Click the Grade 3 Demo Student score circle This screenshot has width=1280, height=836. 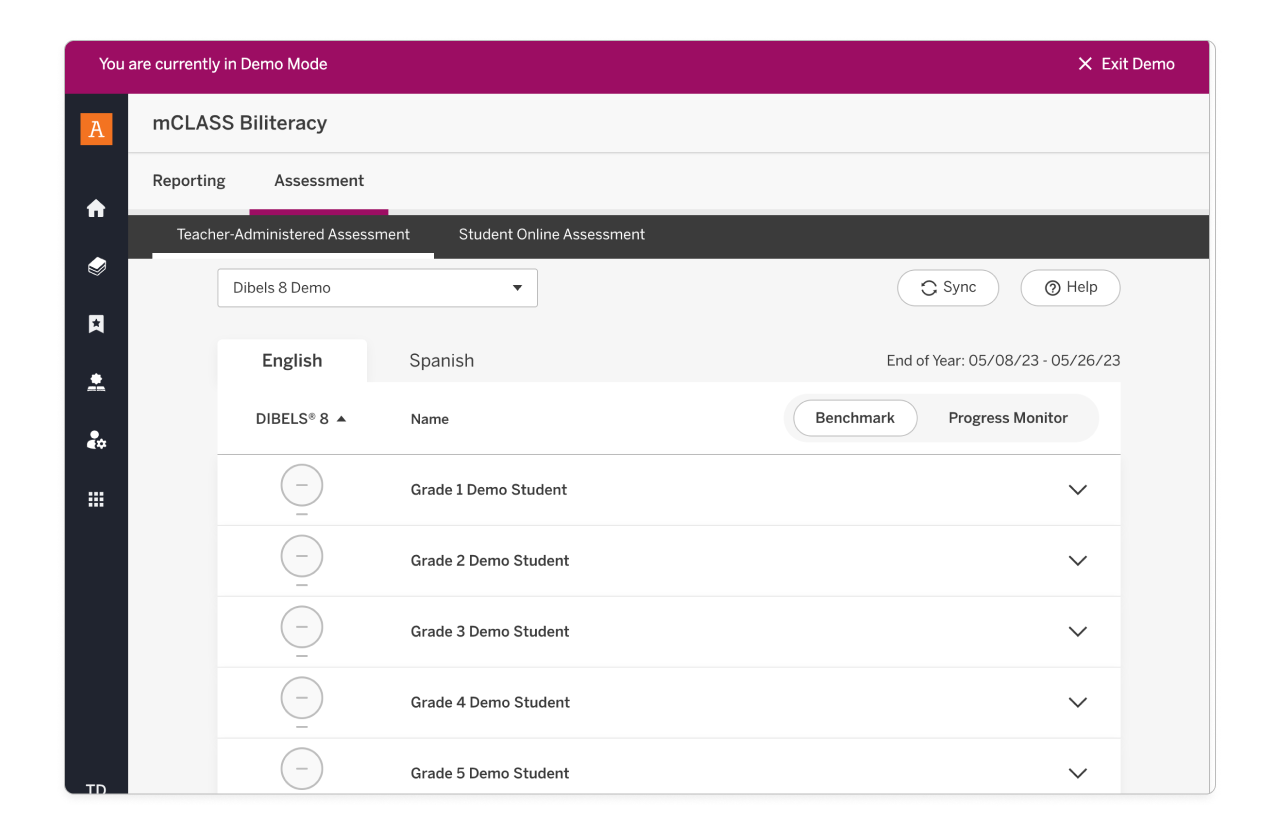click(x=302, y=628)
